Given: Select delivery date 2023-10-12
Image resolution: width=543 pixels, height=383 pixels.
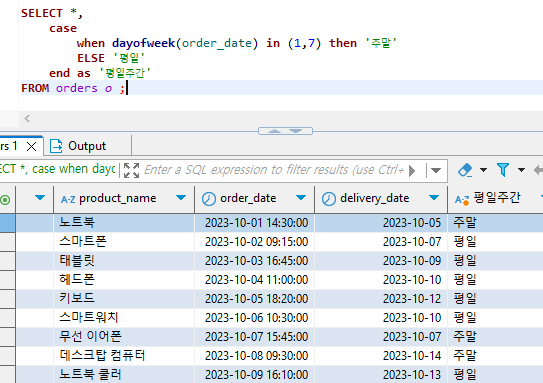Looking at the screenshot, I should [x=381, y=299].
